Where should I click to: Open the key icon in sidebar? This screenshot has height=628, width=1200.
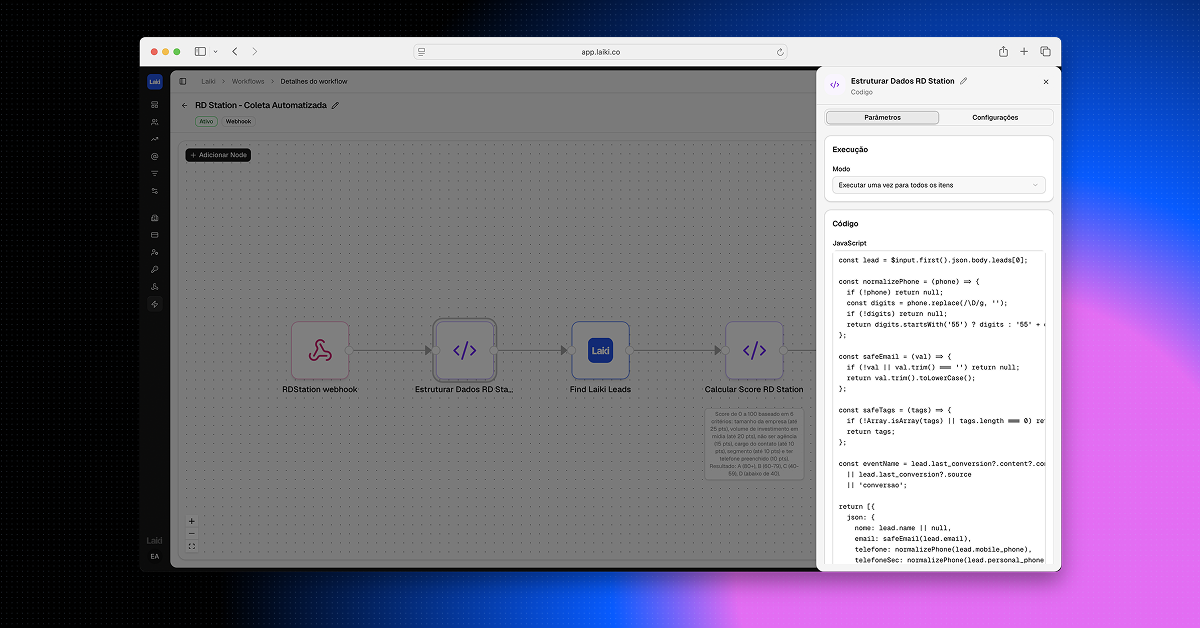pyautogui.click(x=155, y=269)
